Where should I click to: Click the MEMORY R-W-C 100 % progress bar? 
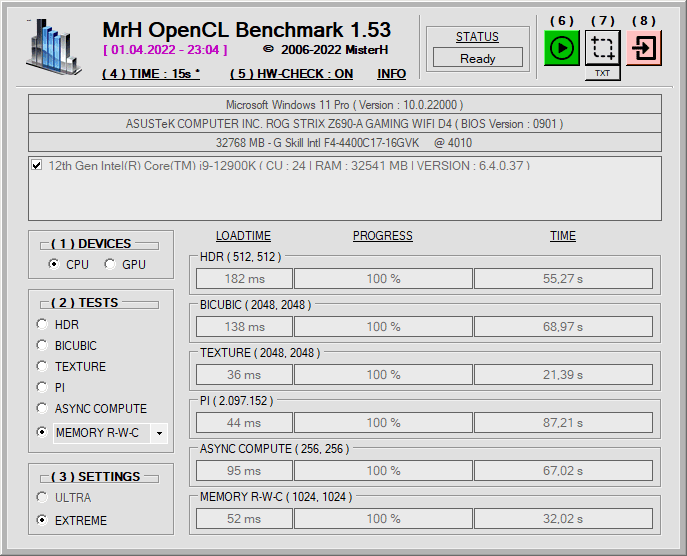[383, 519]
